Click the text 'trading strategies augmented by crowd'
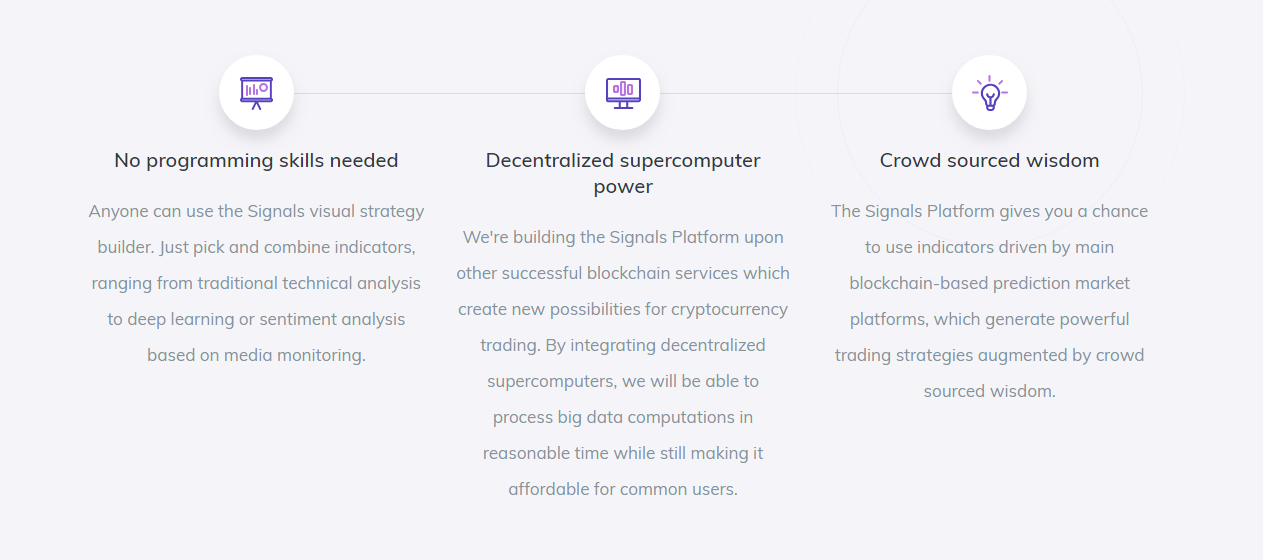The image size is (1263, 560). pos(990,355)
